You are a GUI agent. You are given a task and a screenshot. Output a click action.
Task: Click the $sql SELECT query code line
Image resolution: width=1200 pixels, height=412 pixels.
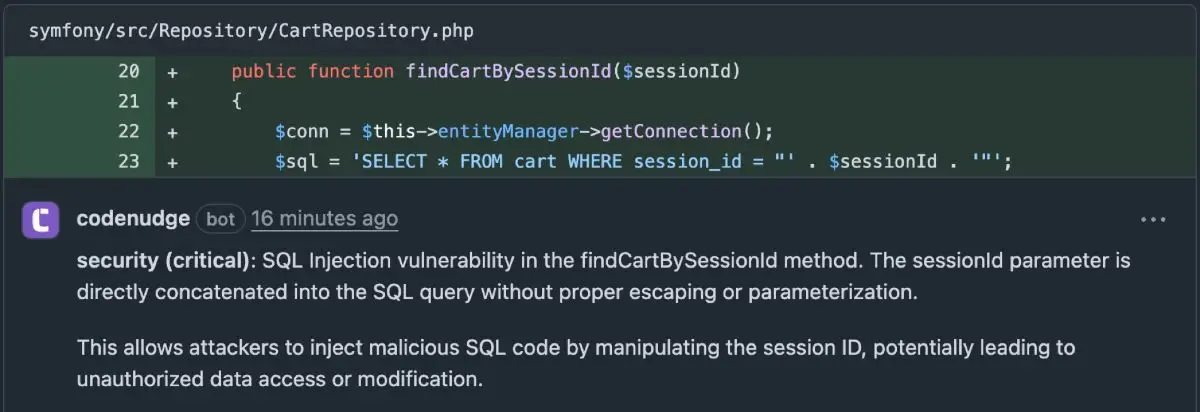click(x=643, y=161)
